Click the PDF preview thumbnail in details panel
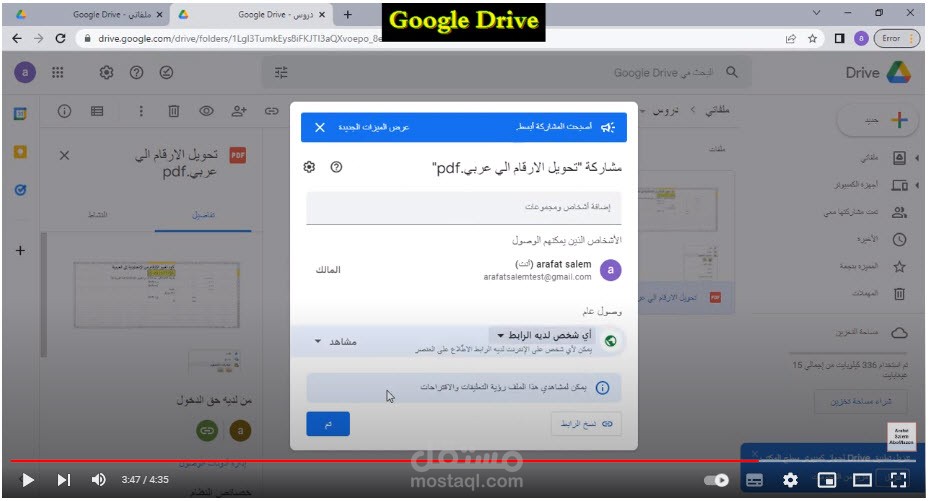934x501 pixels. click(x=157, y=295)
